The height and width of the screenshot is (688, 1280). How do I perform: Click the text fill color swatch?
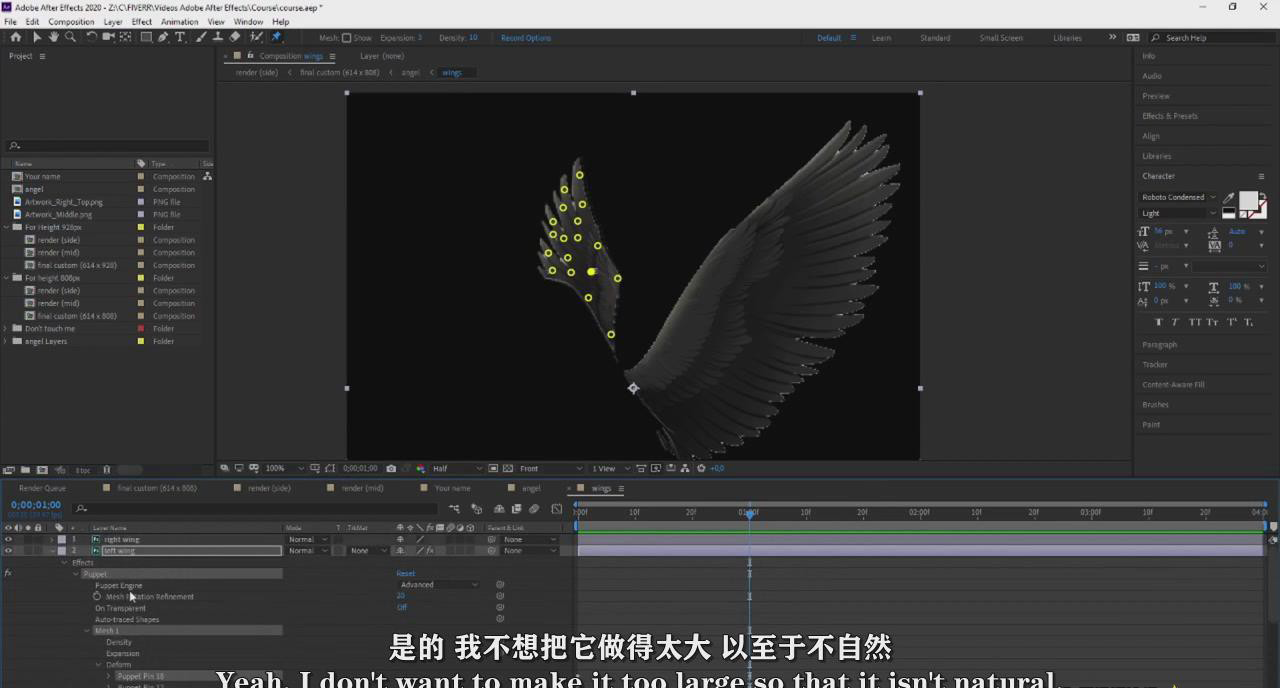pos(1248,200)
